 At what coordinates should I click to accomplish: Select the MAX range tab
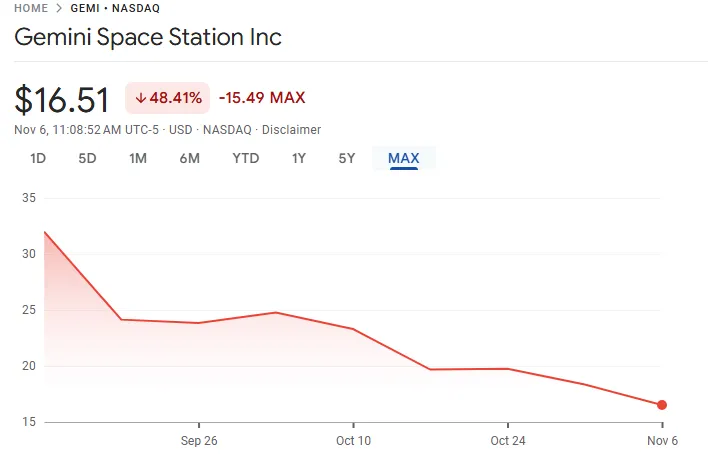pyautogui.click(x=404, y=158)
